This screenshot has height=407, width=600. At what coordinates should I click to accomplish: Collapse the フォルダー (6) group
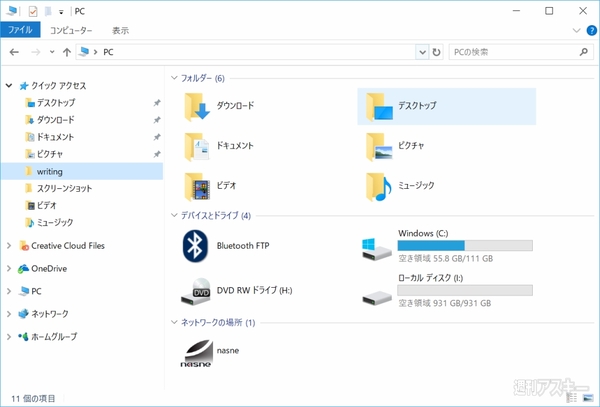[174, 78]
